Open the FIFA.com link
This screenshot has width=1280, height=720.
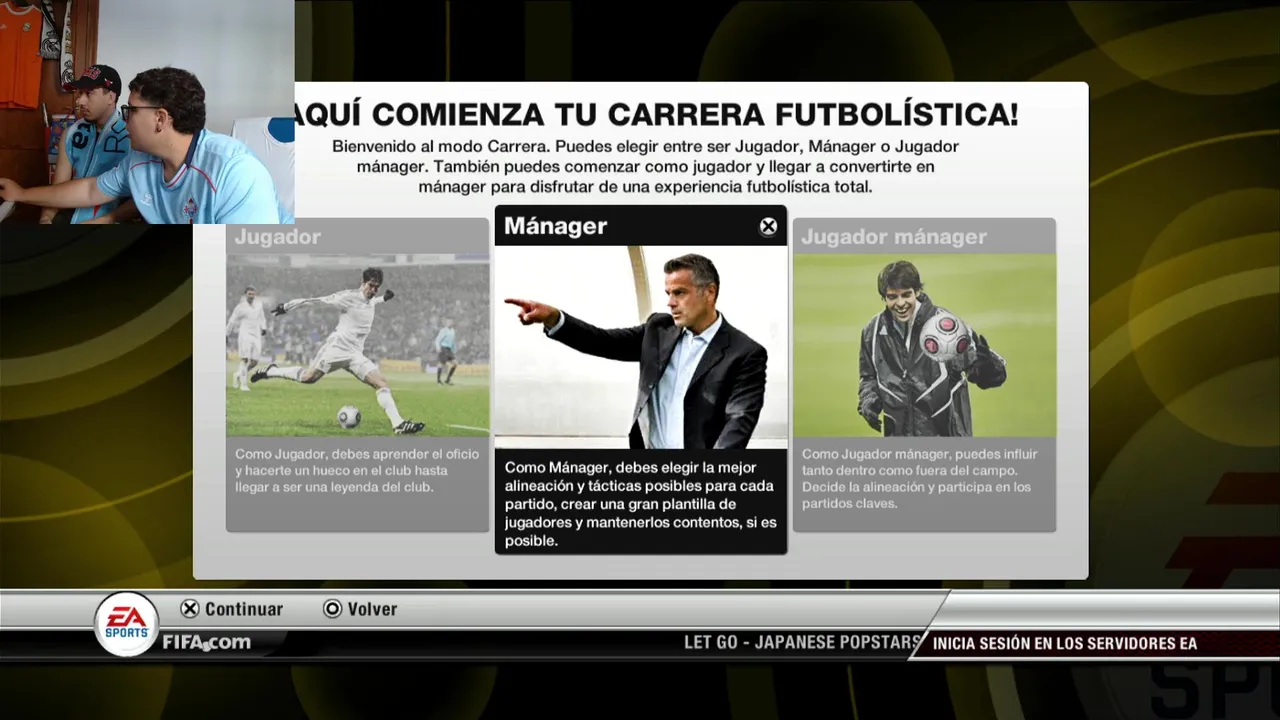207,642
